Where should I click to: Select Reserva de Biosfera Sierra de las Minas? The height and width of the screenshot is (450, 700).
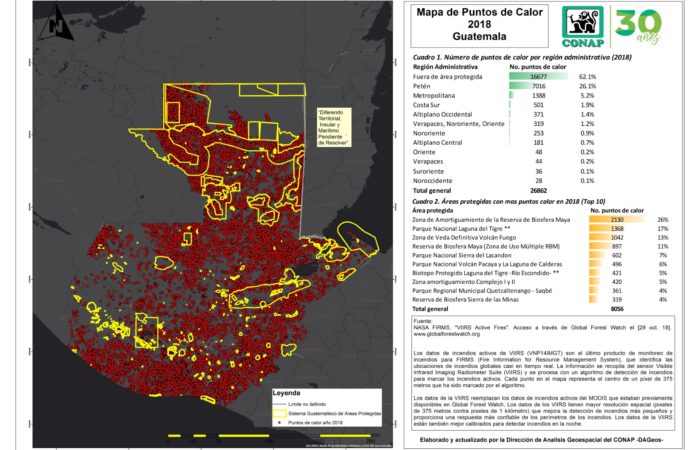(465, 300)
